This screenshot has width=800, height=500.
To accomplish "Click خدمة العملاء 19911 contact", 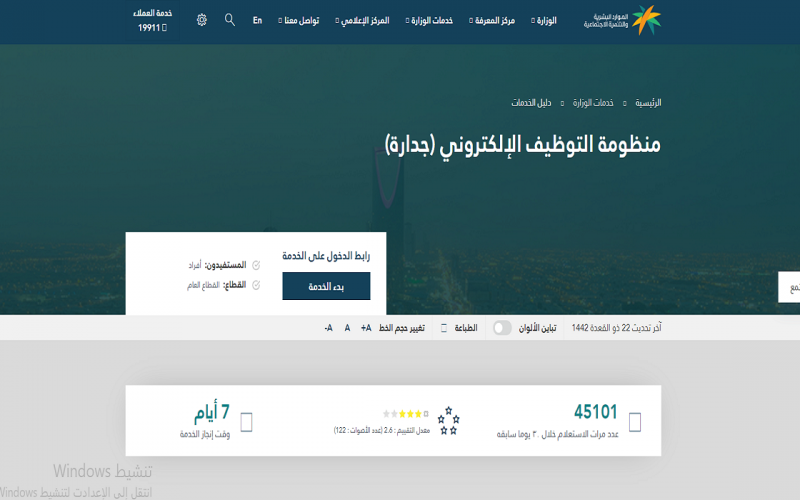I will (x=152, y=20).
